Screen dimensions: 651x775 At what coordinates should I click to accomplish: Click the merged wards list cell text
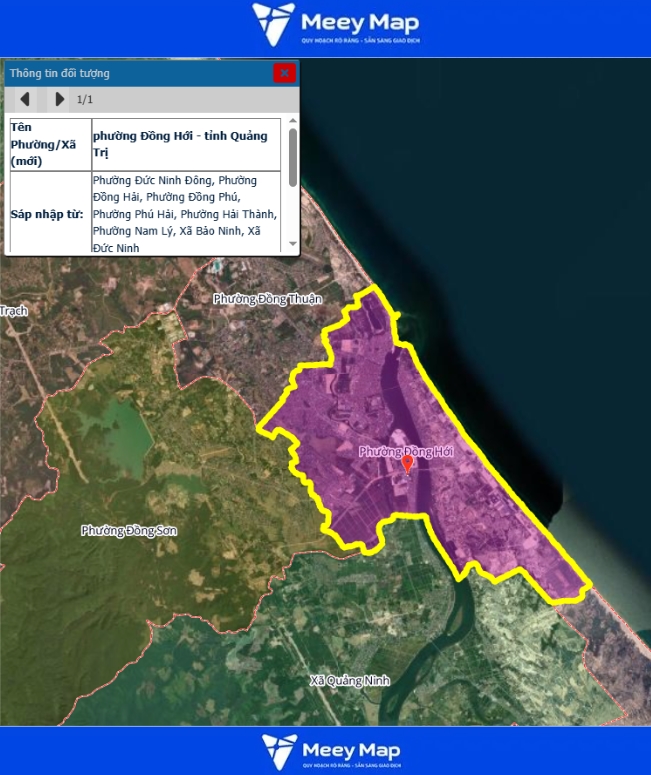point(184,213)
